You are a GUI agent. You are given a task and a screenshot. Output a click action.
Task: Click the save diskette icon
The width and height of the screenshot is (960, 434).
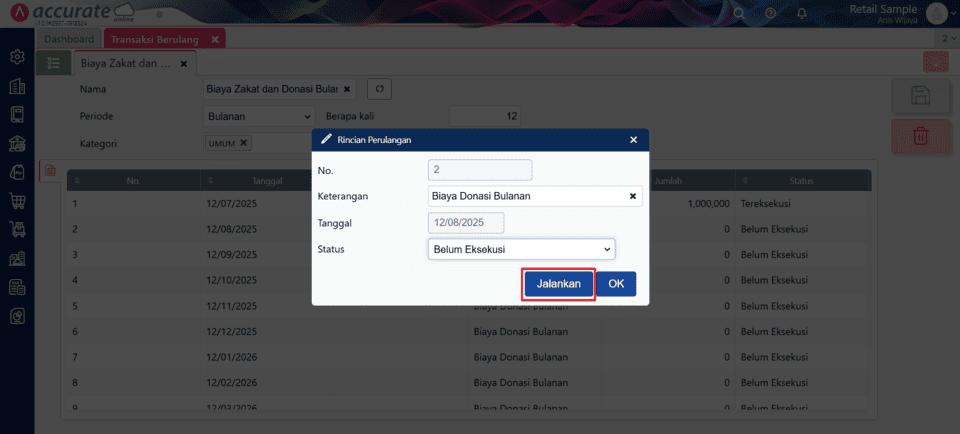[x=921, y=95]
